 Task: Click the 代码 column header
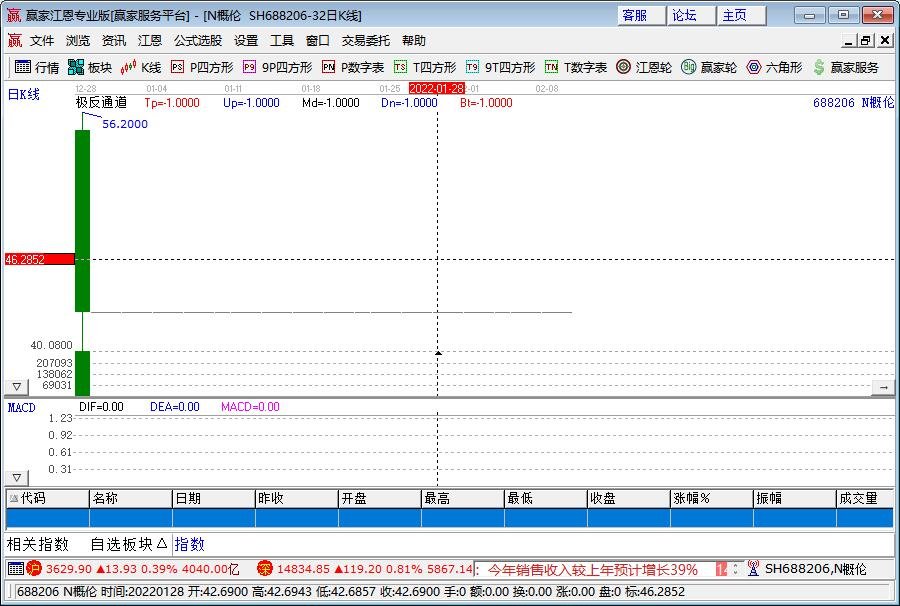pos(48,499)
